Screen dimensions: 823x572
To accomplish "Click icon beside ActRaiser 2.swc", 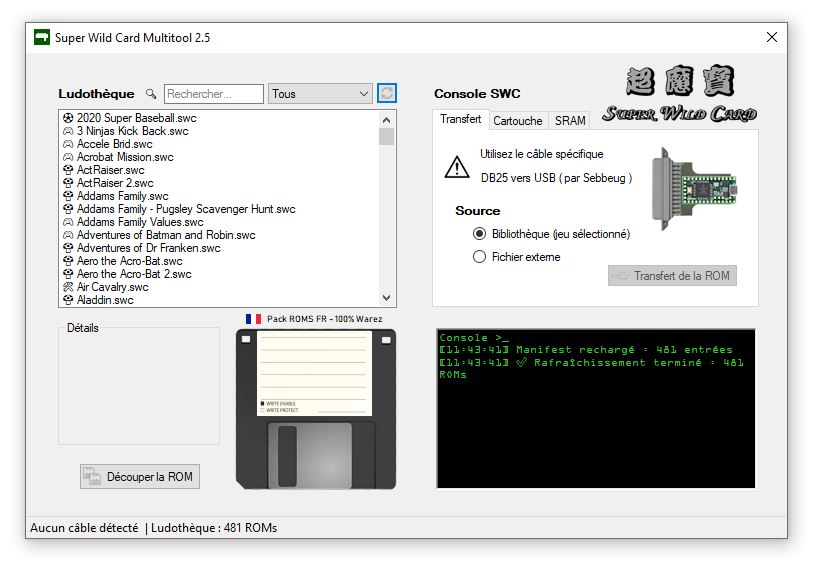I will (68, 183).
